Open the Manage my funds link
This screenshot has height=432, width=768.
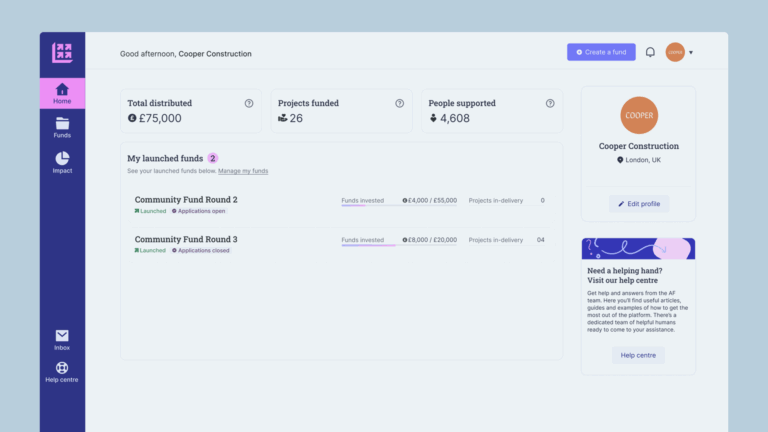(x=243, y=171)
